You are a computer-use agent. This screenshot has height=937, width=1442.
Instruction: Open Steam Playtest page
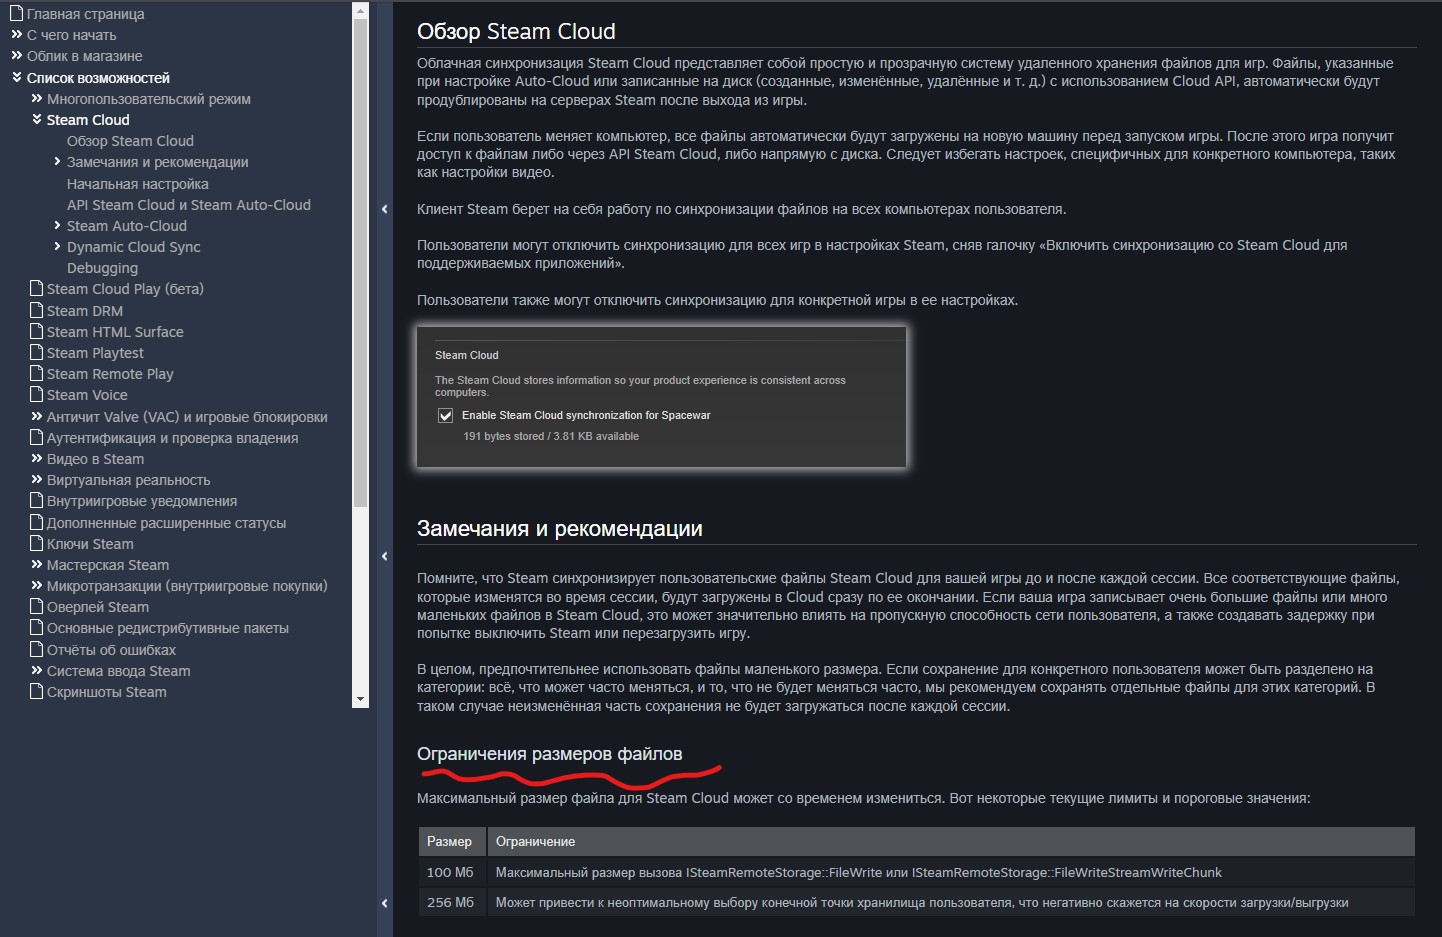click(x=95, y=353)
